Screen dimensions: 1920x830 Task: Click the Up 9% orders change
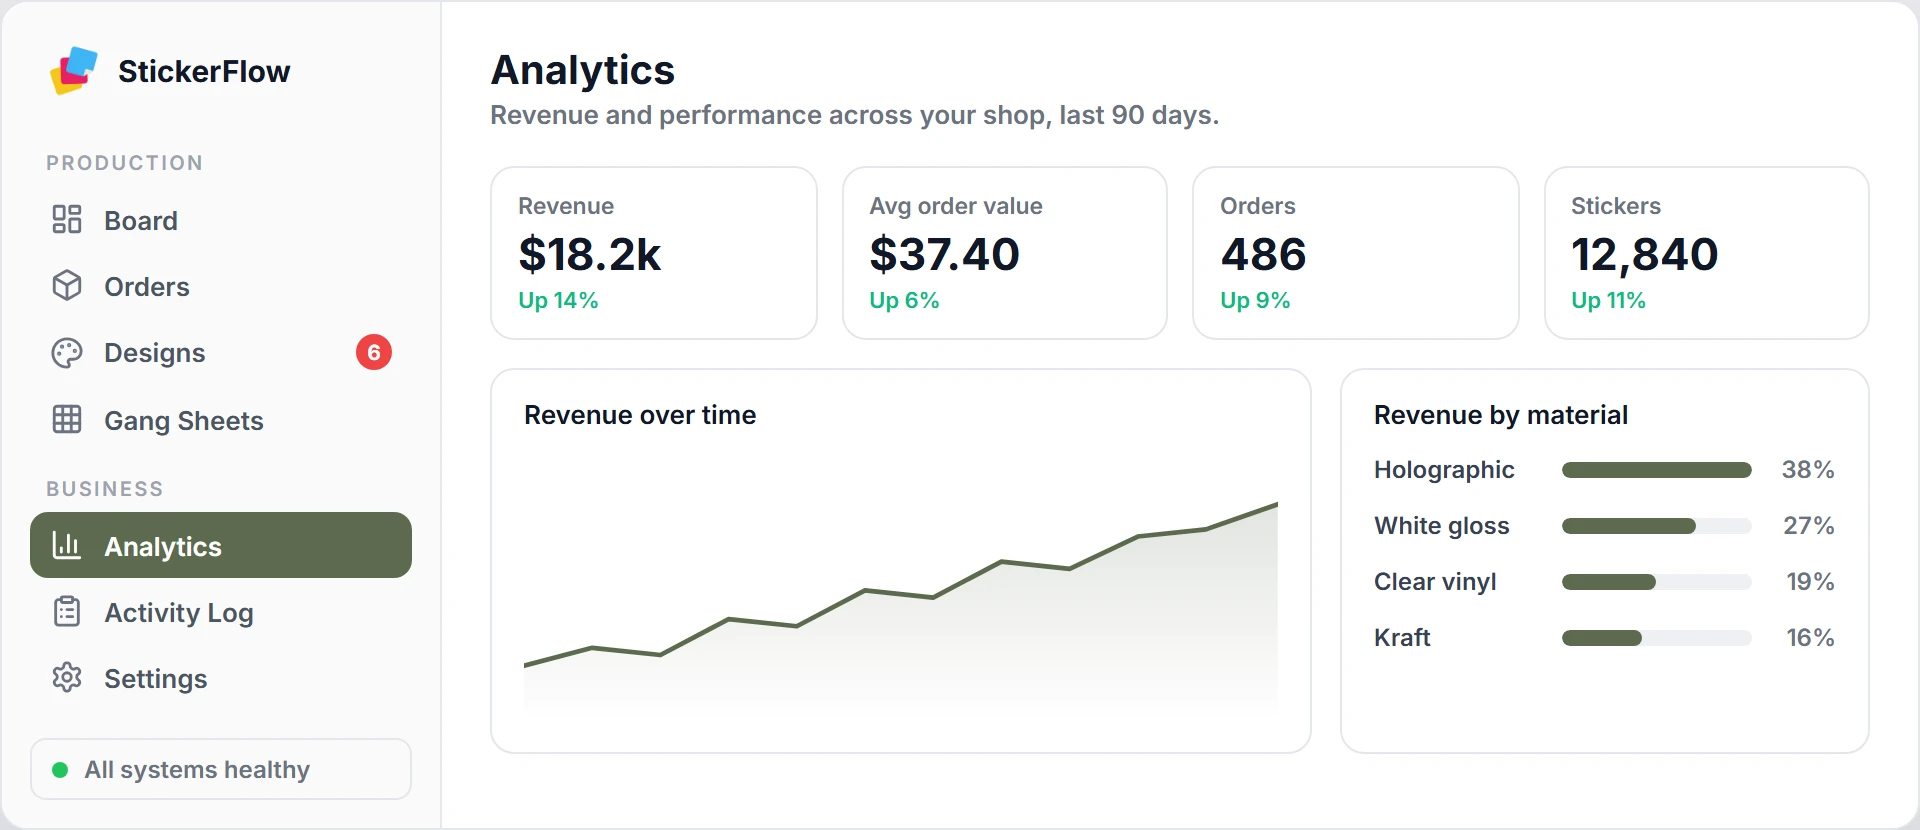point(1255,300)
